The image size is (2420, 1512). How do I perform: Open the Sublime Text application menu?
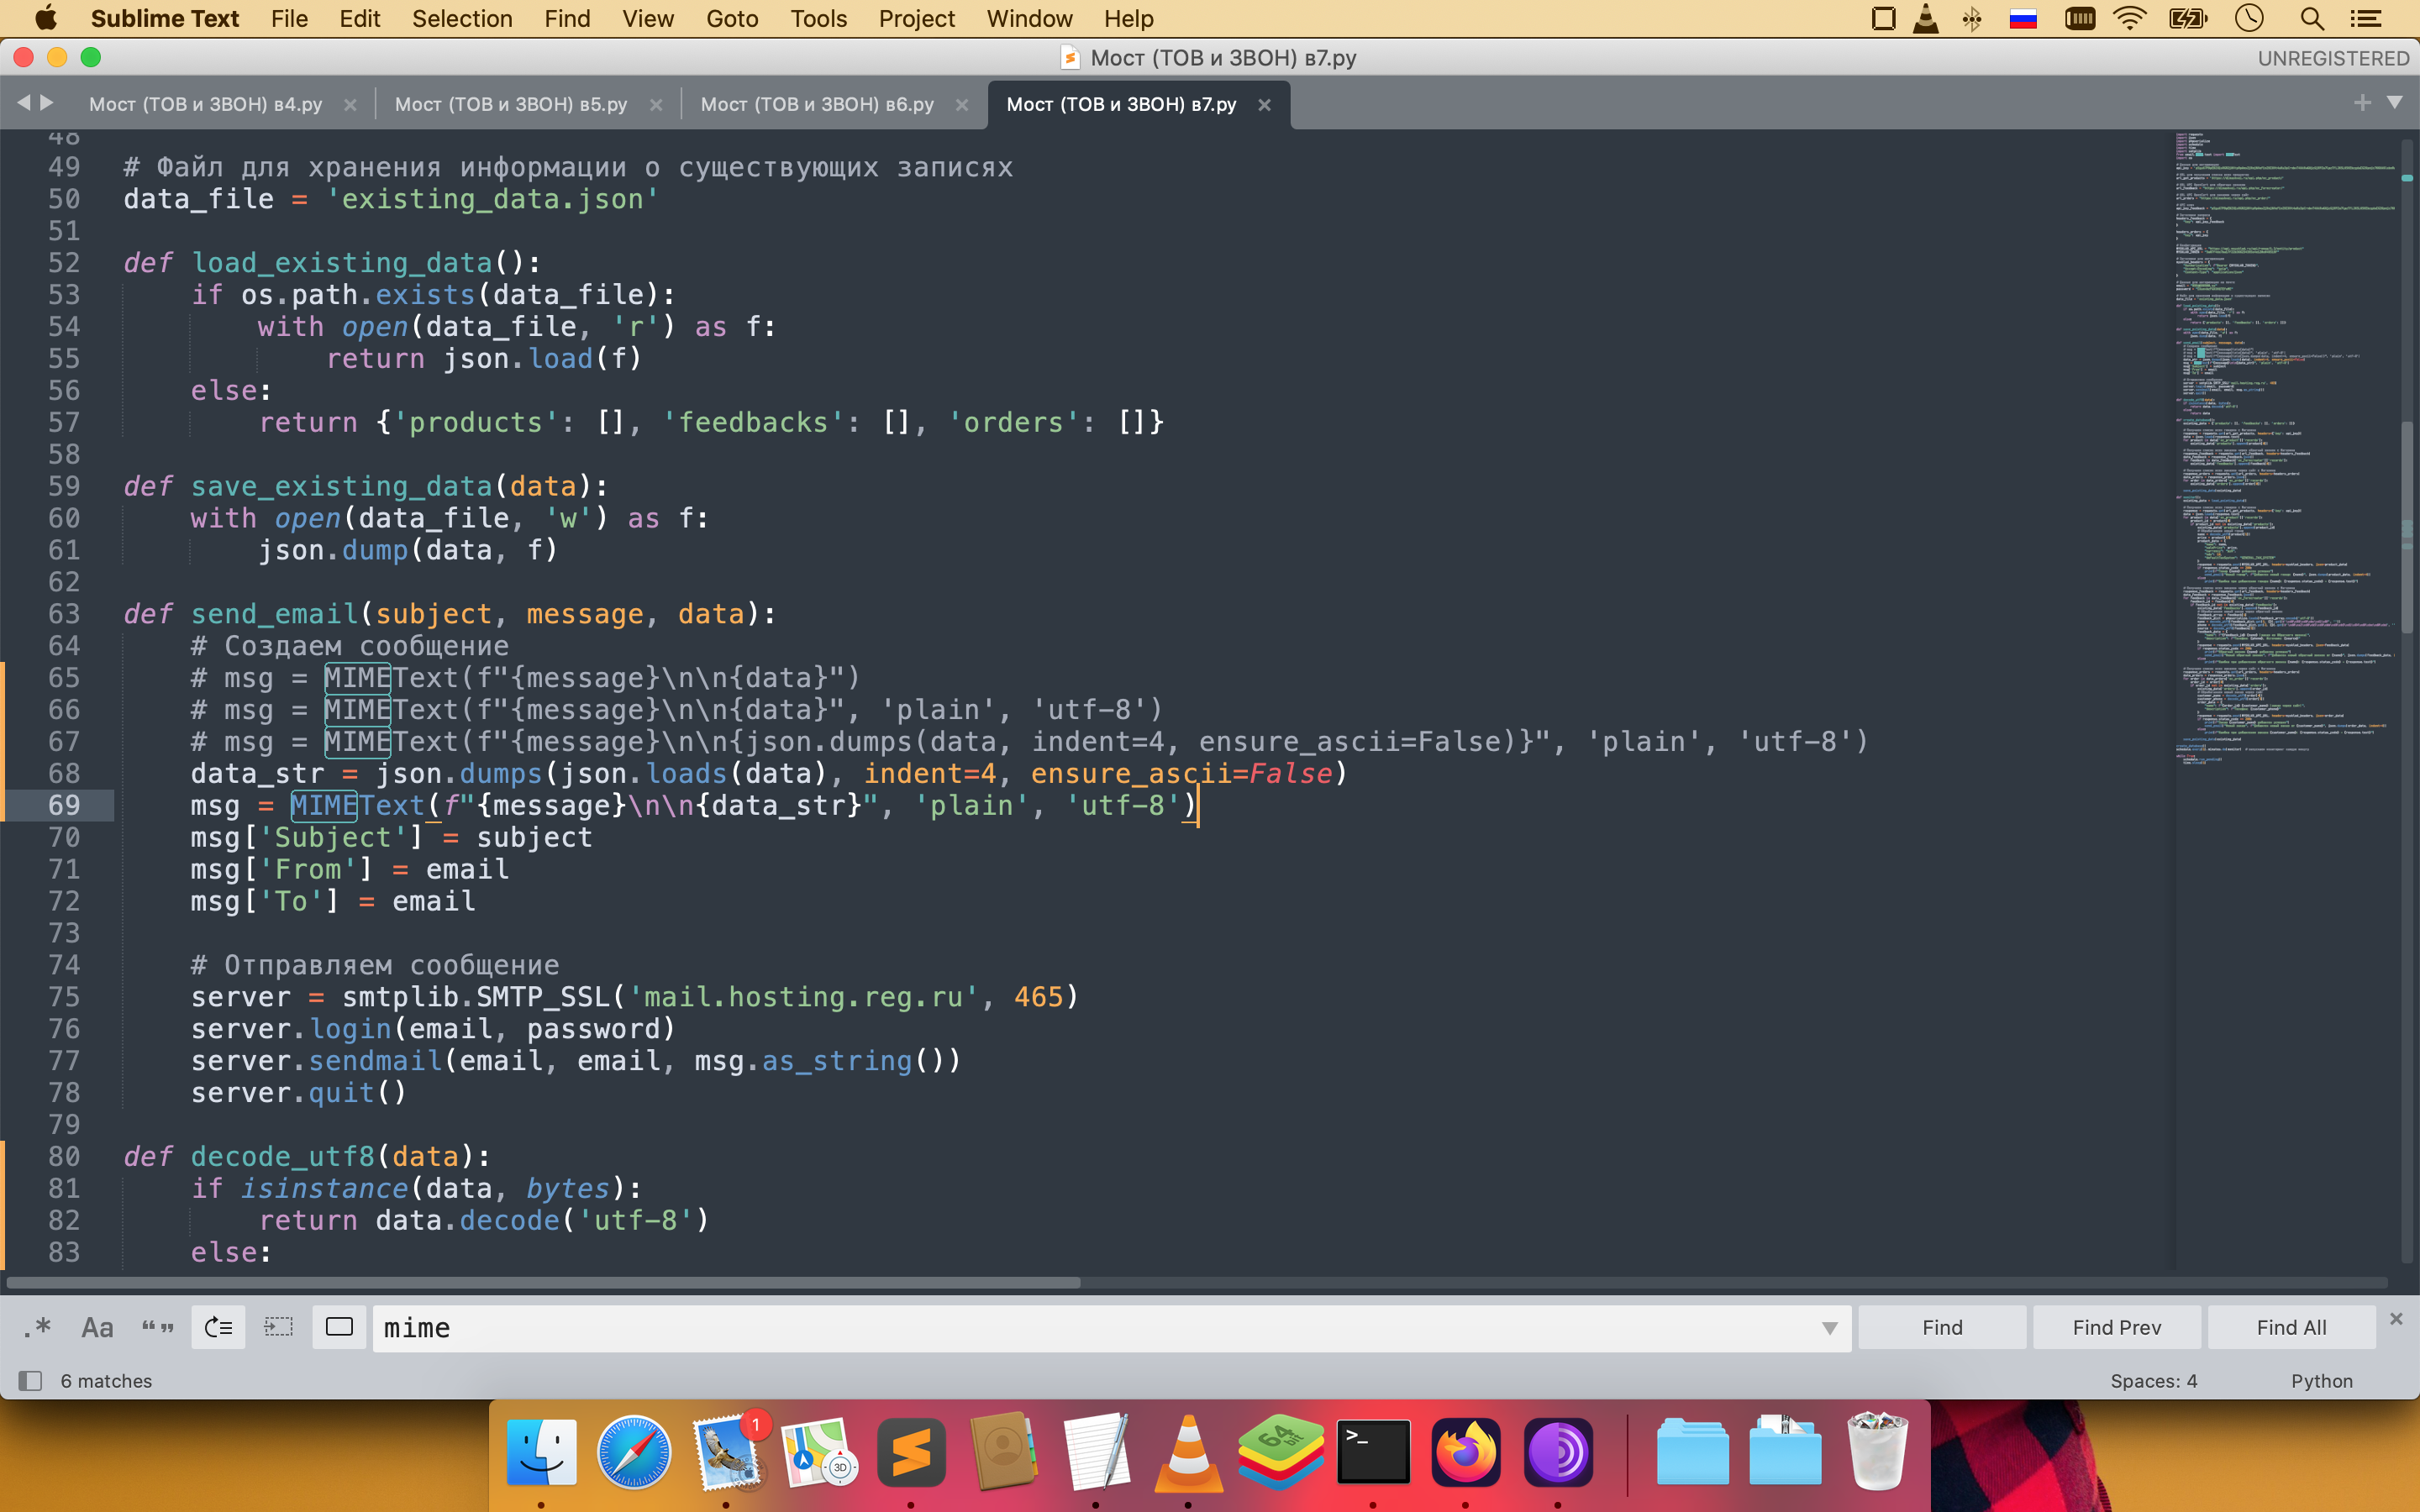(x=164, y=19)
